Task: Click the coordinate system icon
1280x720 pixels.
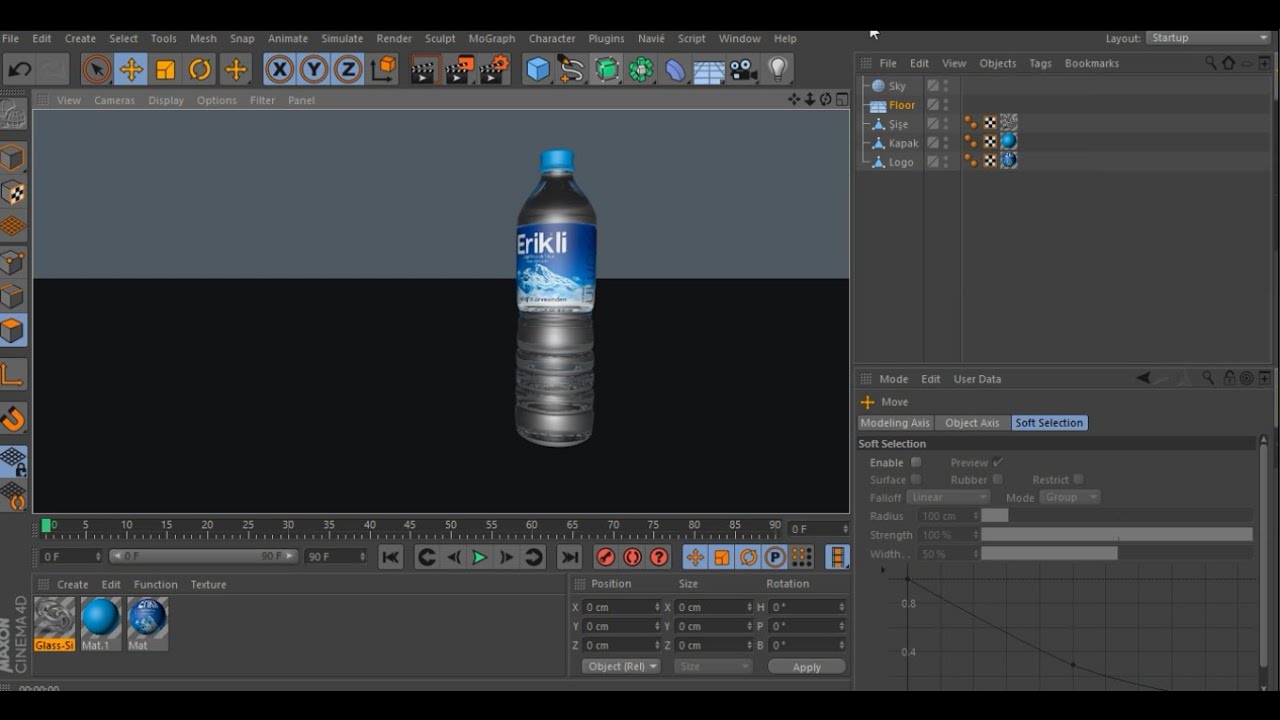Action: click(x=384, y=69)
